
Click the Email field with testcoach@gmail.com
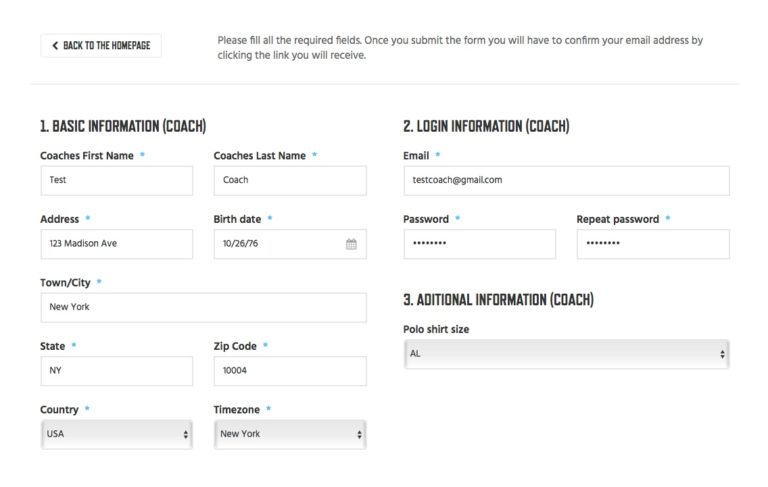point(567,181)
